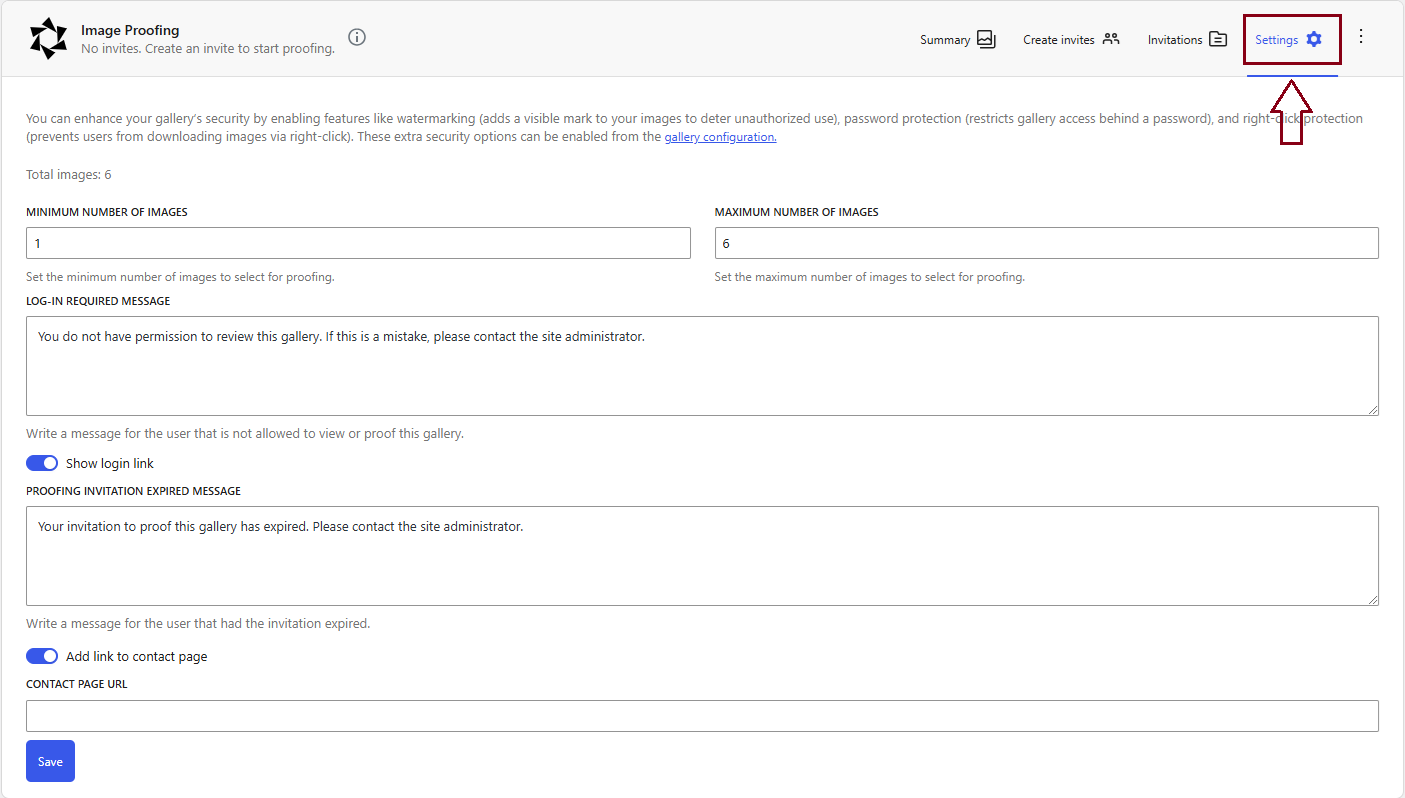
Task: Follow the gallery configuration link
Action: click(720, 137)
